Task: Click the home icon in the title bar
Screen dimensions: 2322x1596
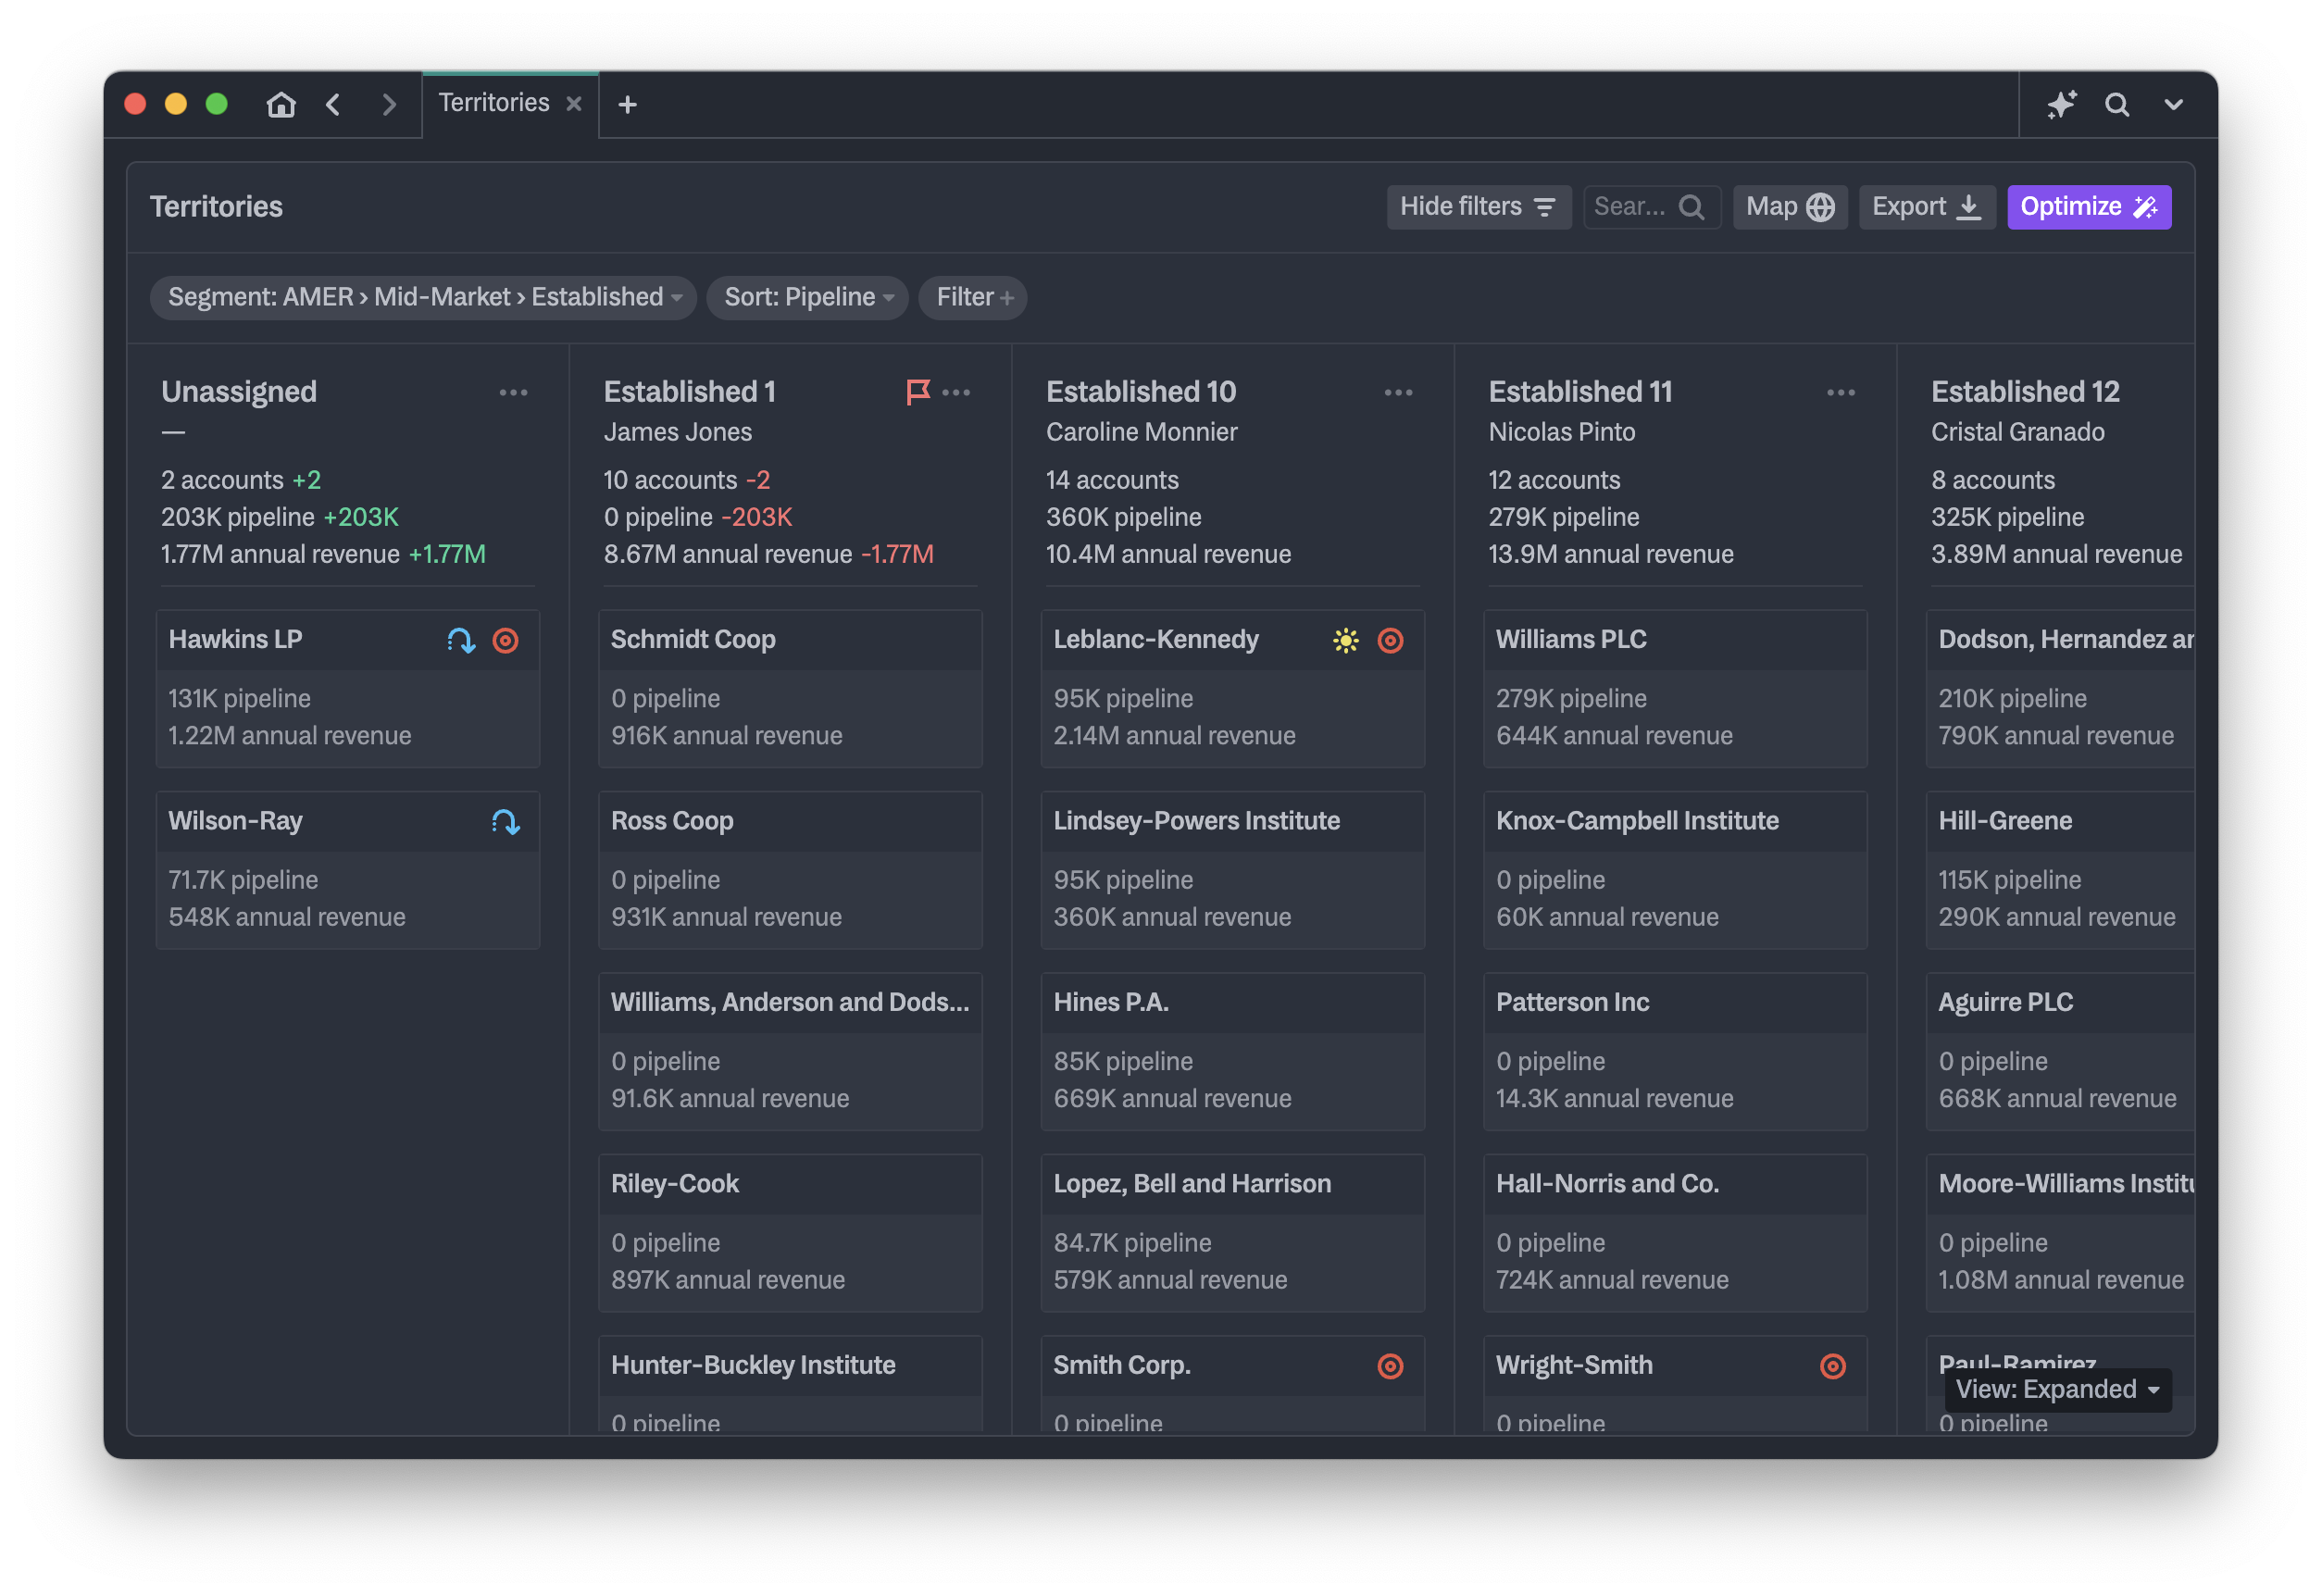Action: coord(281,104)
